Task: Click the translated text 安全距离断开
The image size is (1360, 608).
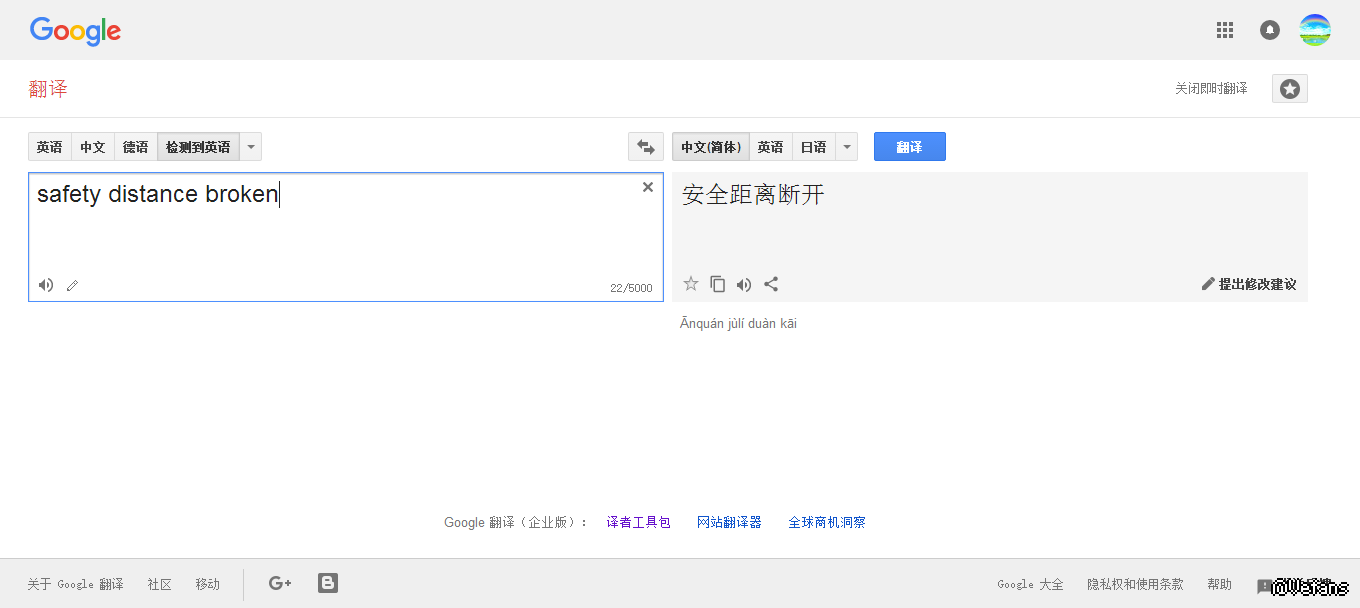Action: (x=753, y=195)
